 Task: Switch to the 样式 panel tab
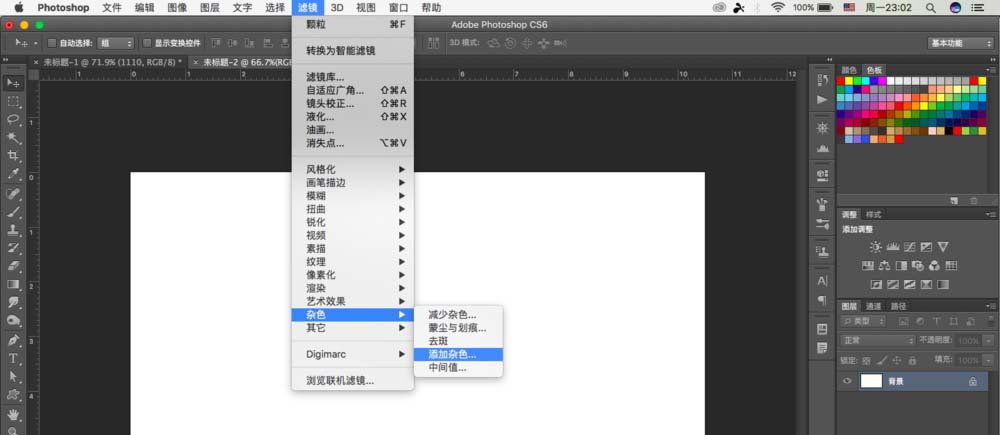tap(873, 214)
